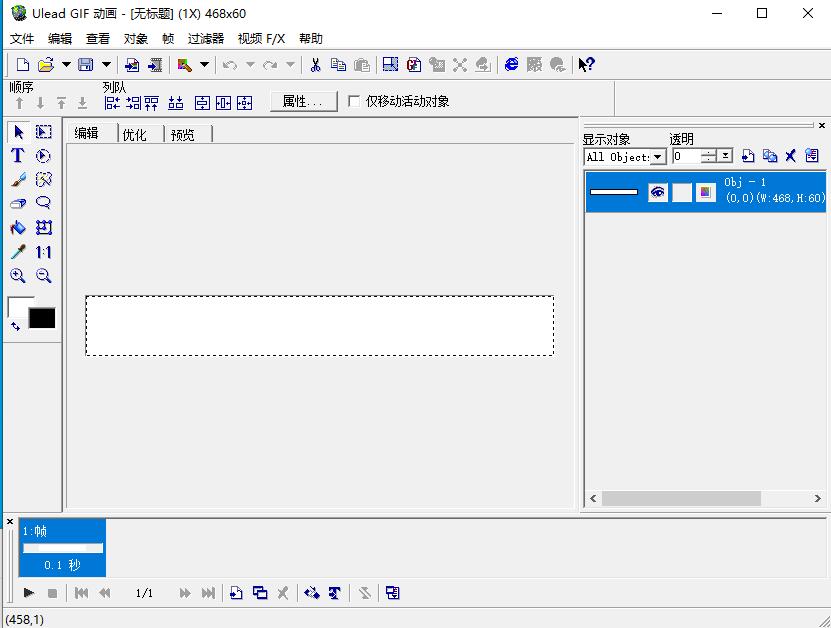Toggle 仅移动活动对象 checkbox
Viewport: 831px width, 628px height.
coord(353,101)
